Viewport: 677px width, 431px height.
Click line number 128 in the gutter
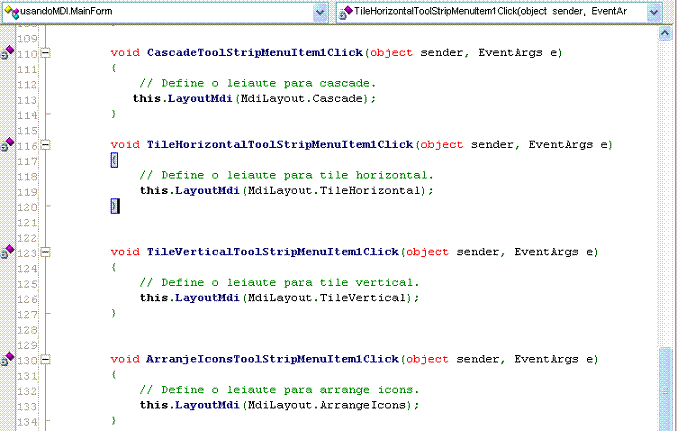27,330
